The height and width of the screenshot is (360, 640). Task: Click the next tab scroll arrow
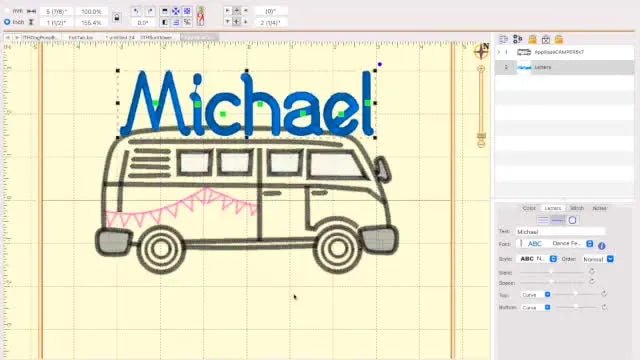(17, 37)
